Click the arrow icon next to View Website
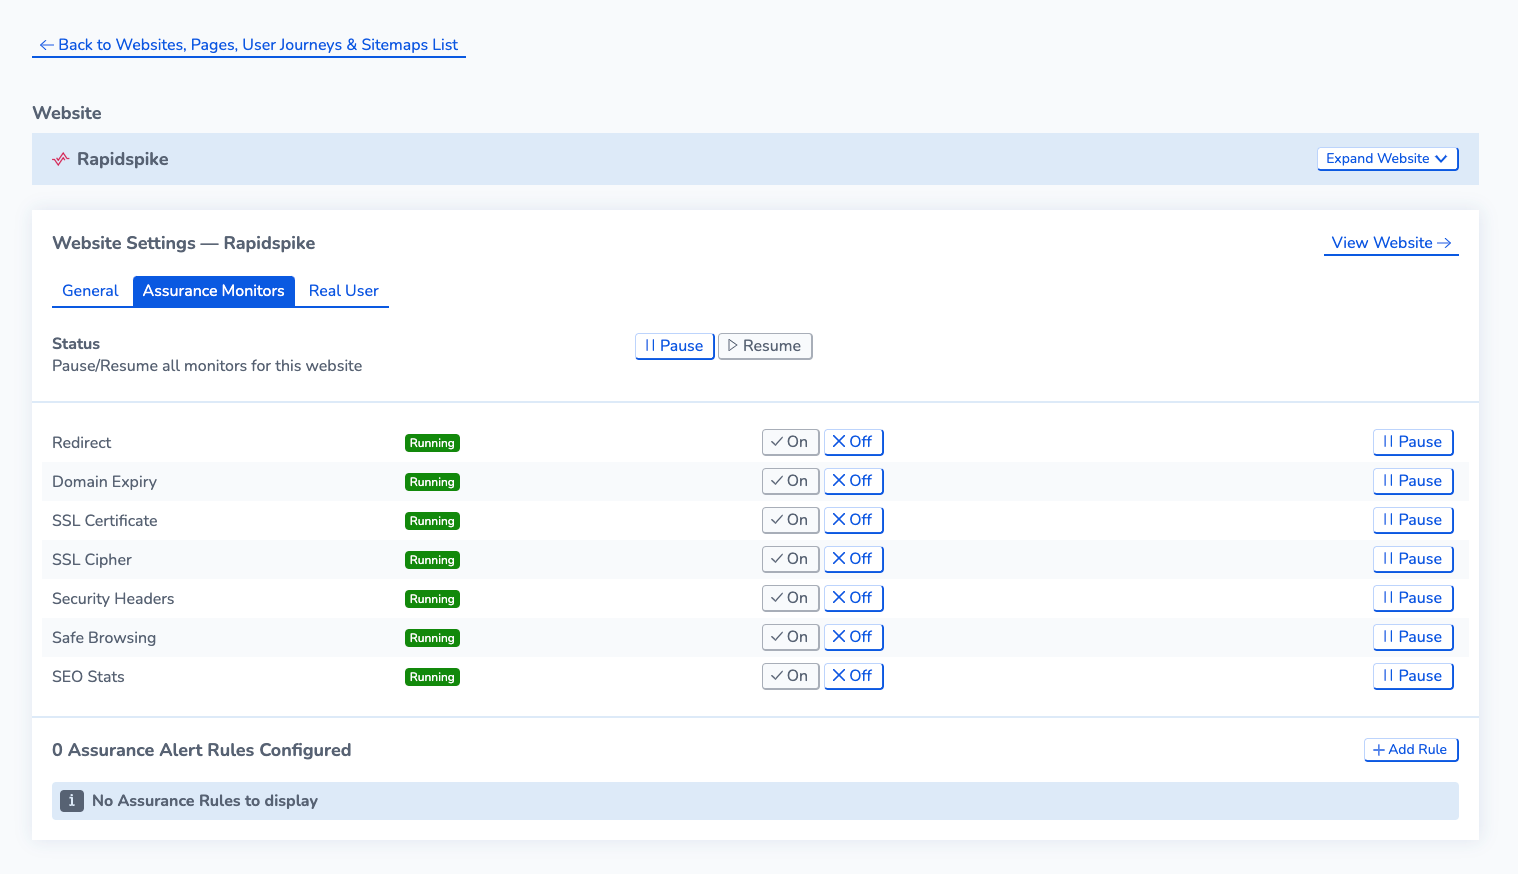This screenshot has height=874, width=1518. [1445, 242]
